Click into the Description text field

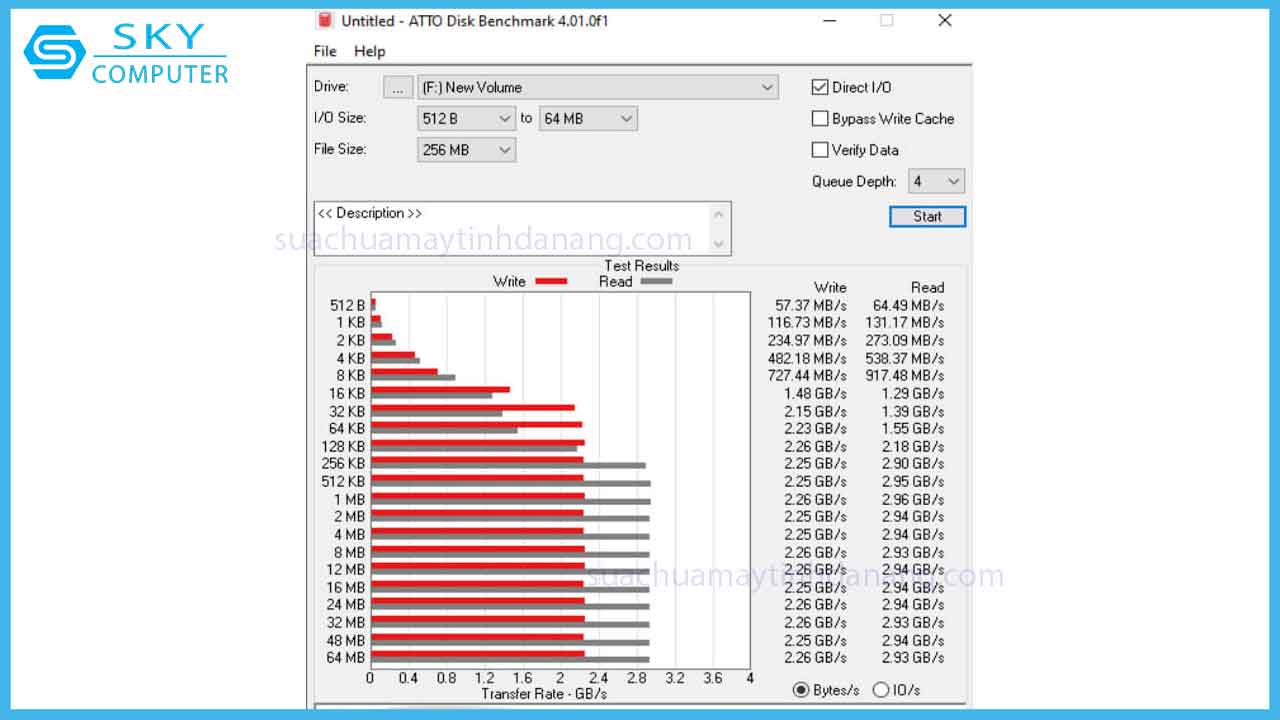tap(512, 228)
